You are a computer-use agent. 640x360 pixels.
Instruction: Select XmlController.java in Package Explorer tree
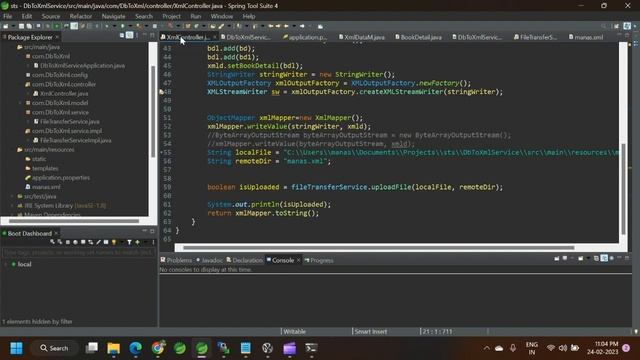click(60, 93)
